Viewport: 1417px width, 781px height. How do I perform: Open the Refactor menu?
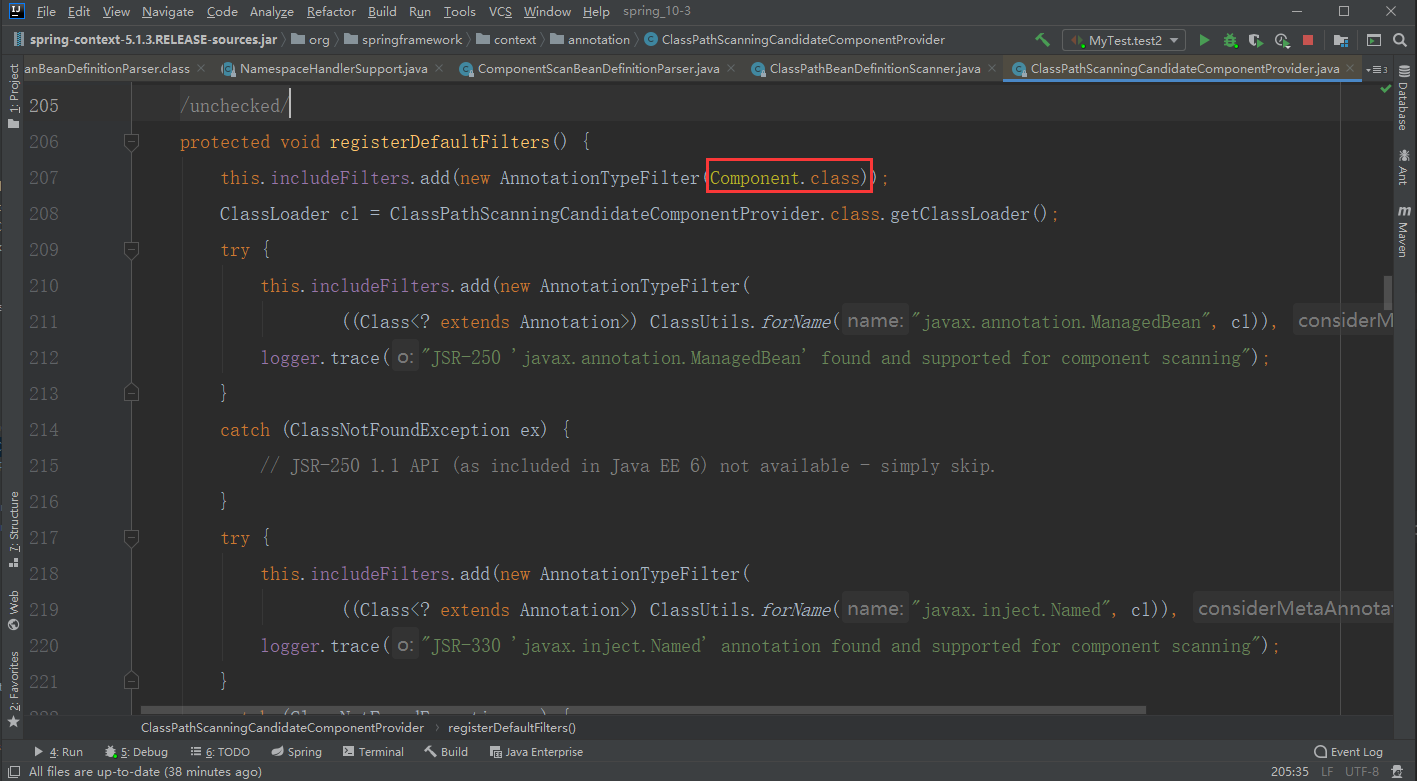331,12
